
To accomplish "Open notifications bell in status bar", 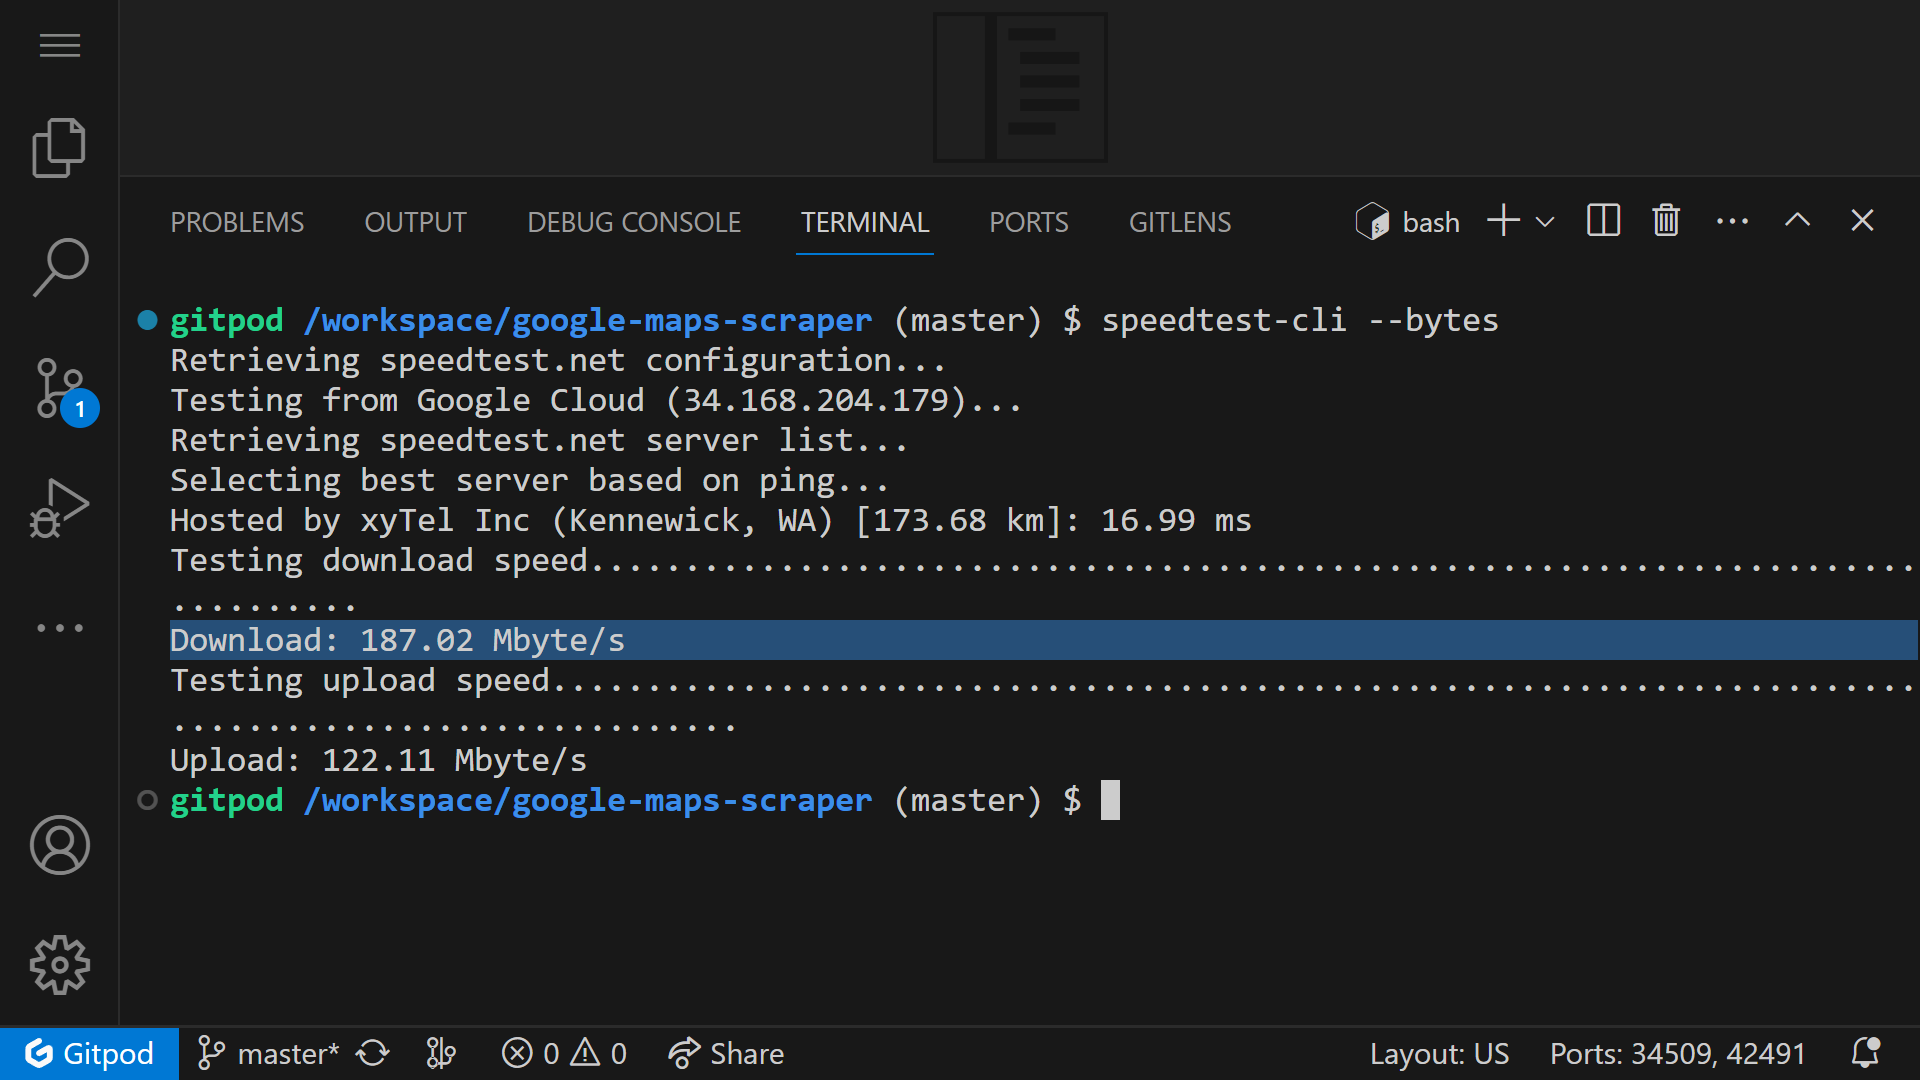I will pos(1866,1052).
